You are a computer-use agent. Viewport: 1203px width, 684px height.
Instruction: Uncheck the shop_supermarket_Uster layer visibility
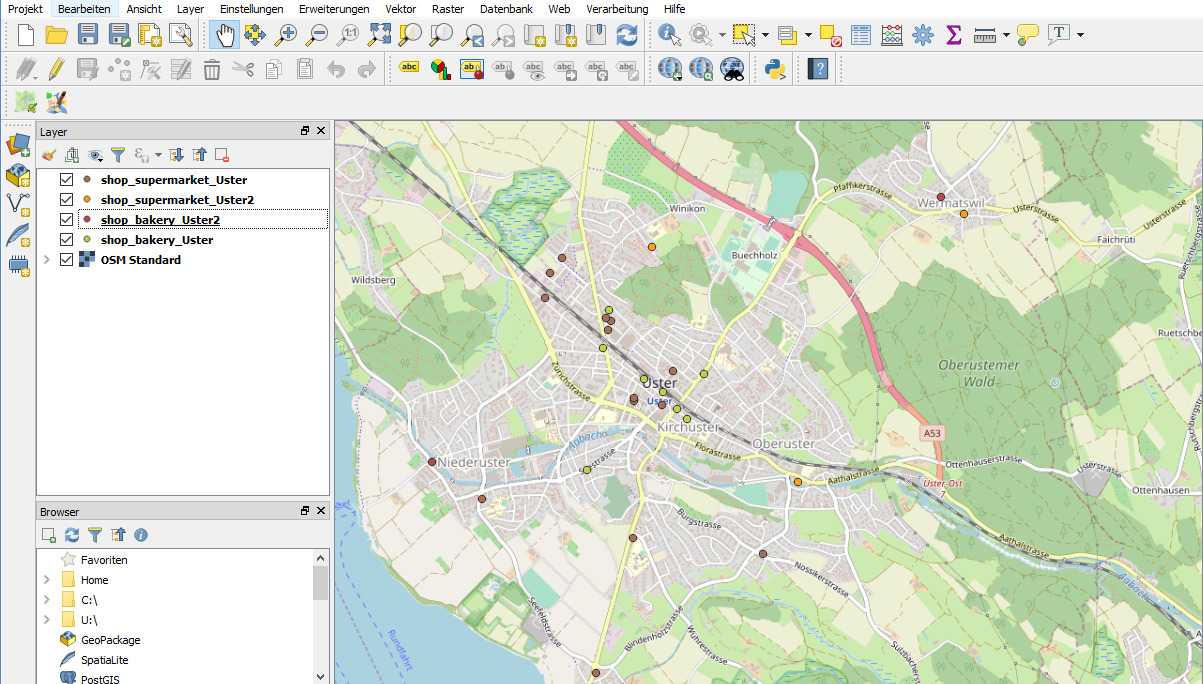[x=67, y=180]
